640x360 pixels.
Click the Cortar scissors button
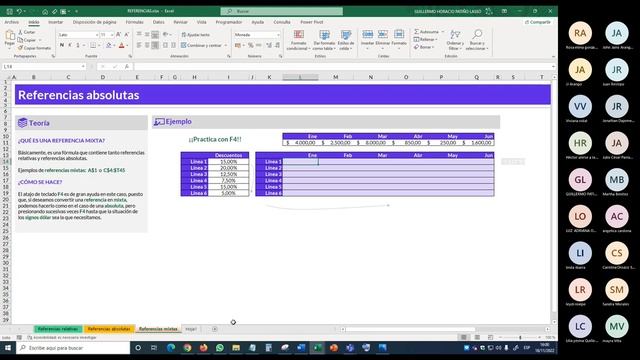(x=27, y=32)
